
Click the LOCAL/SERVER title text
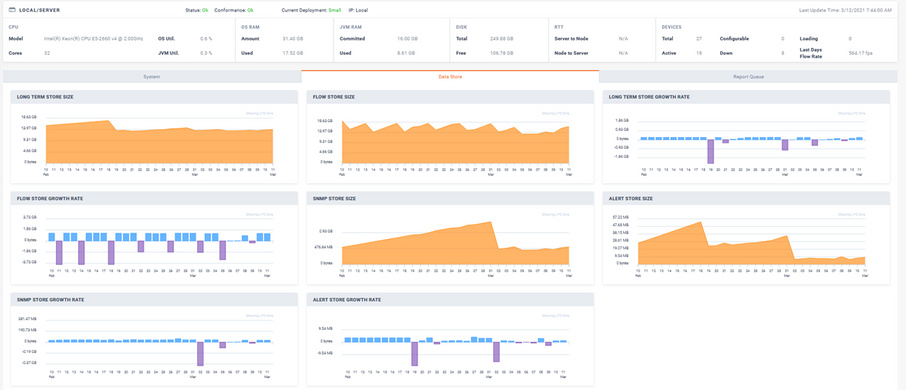(39, 10)
